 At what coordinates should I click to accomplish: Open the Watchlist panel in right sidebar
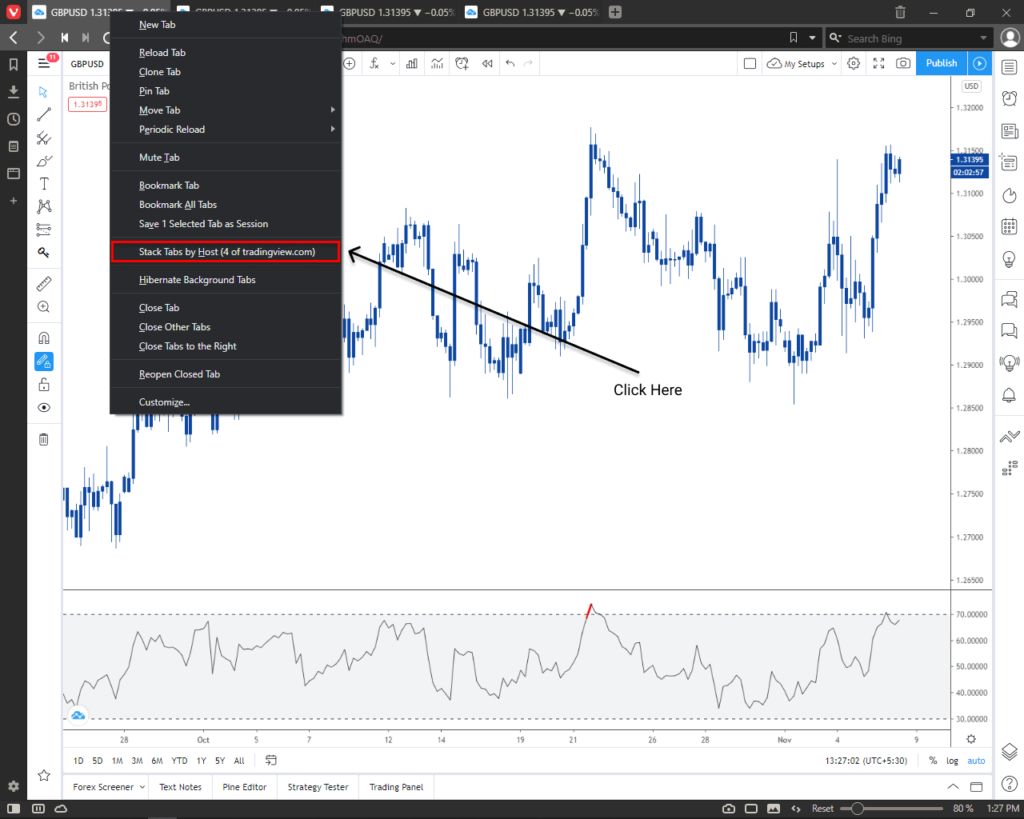(x=1009, y=67)
